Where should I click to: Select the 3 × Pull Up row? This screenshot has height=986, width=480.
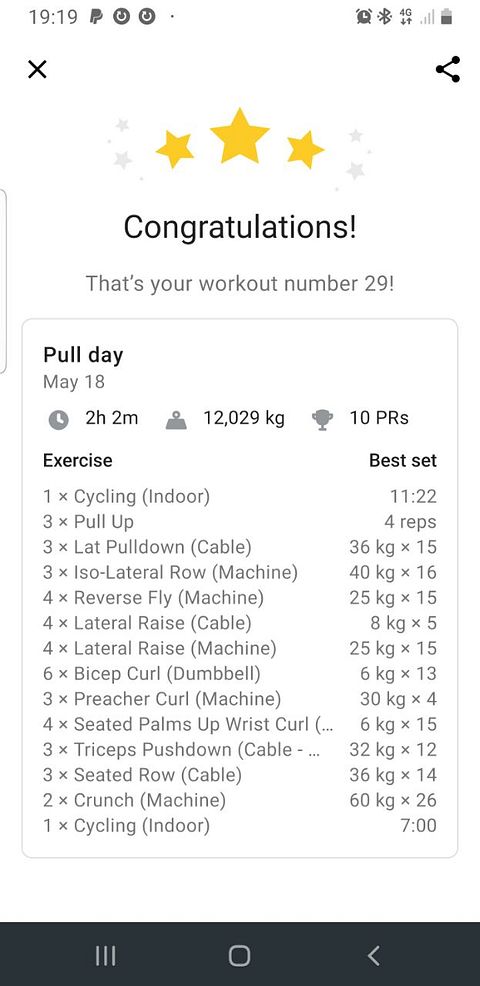point(240,522)
